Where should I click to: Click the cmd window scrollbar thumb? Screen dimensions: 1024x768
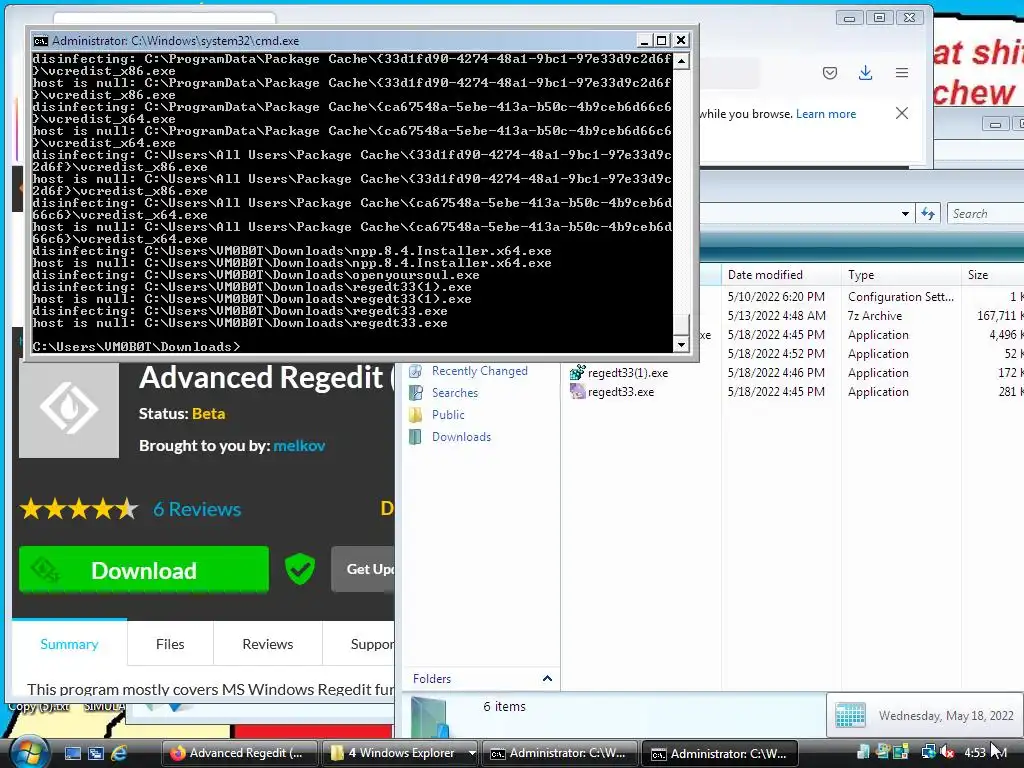[681, 324]
